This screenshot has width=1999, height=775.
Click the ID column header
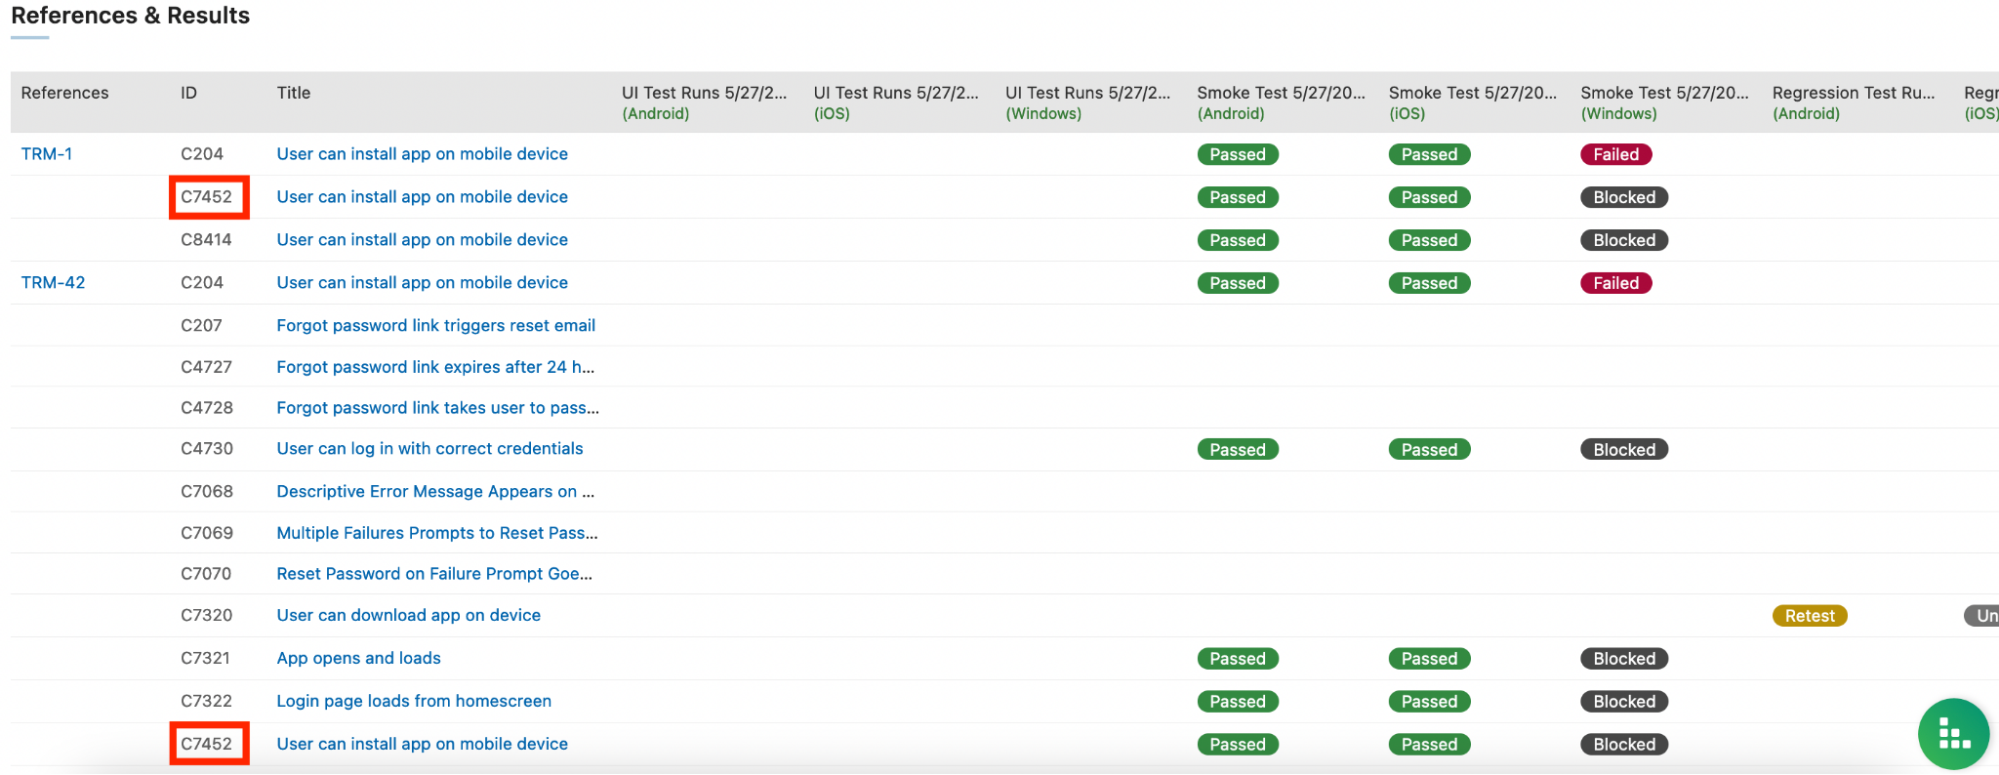(189, 93)
